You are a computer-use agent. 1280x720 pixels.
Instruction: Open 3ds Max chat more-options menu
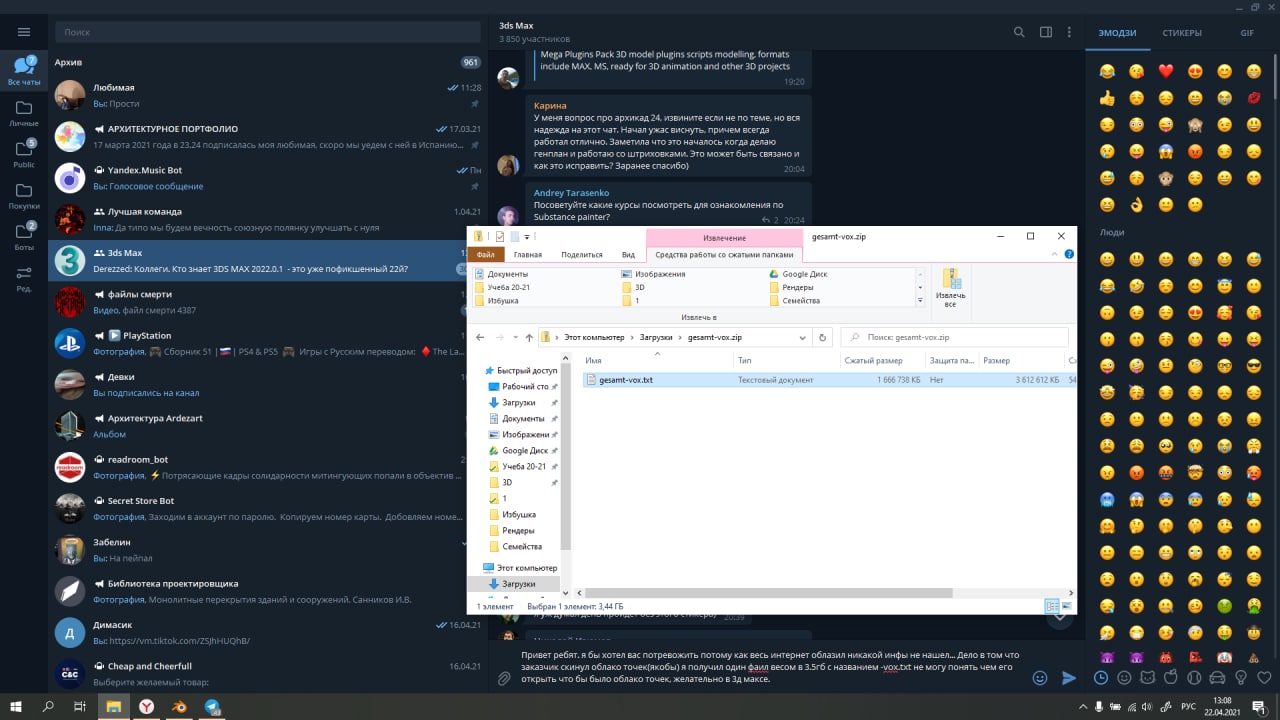click(x=1071, y=32)
